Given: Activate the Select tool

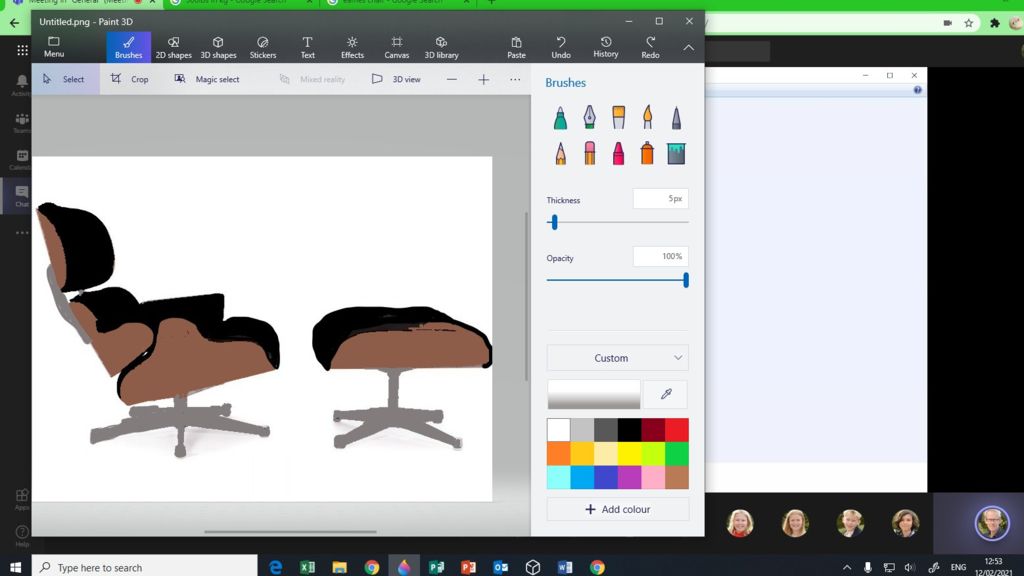Looking at the screenshot, I should pos(65,79).
